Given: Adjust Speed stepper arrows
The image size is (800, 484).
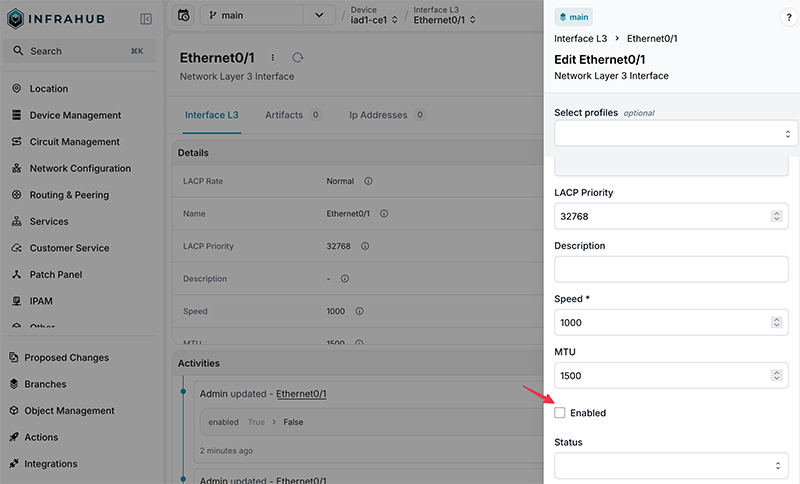Looking at the screenshot, I should [777, 322].
